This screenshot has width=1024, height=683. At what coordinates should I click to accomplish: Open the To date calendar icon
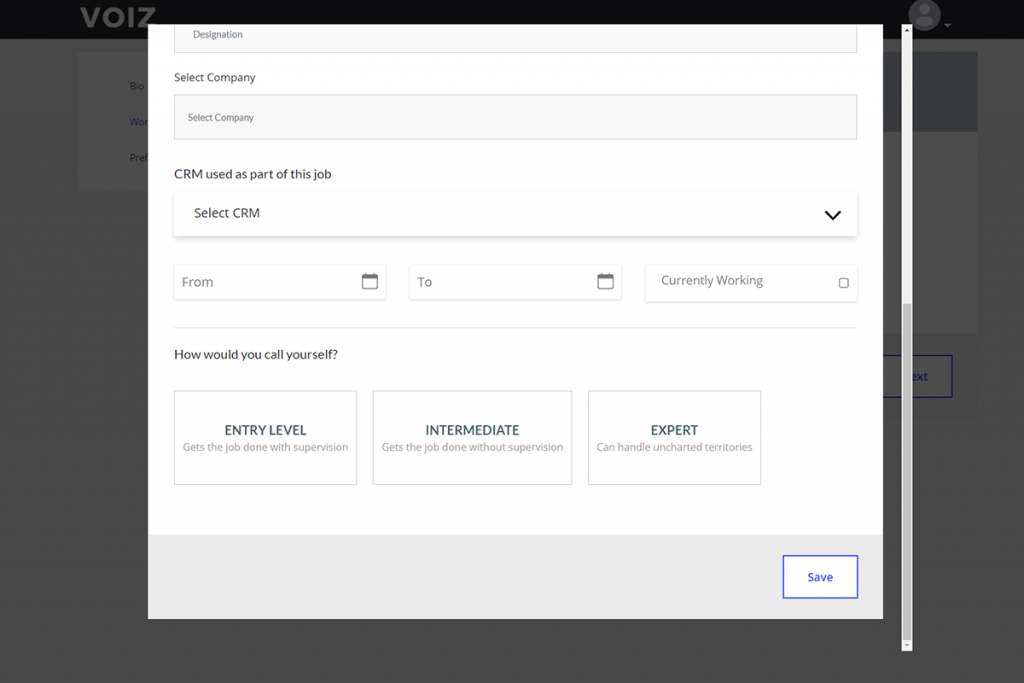(605, 281)
